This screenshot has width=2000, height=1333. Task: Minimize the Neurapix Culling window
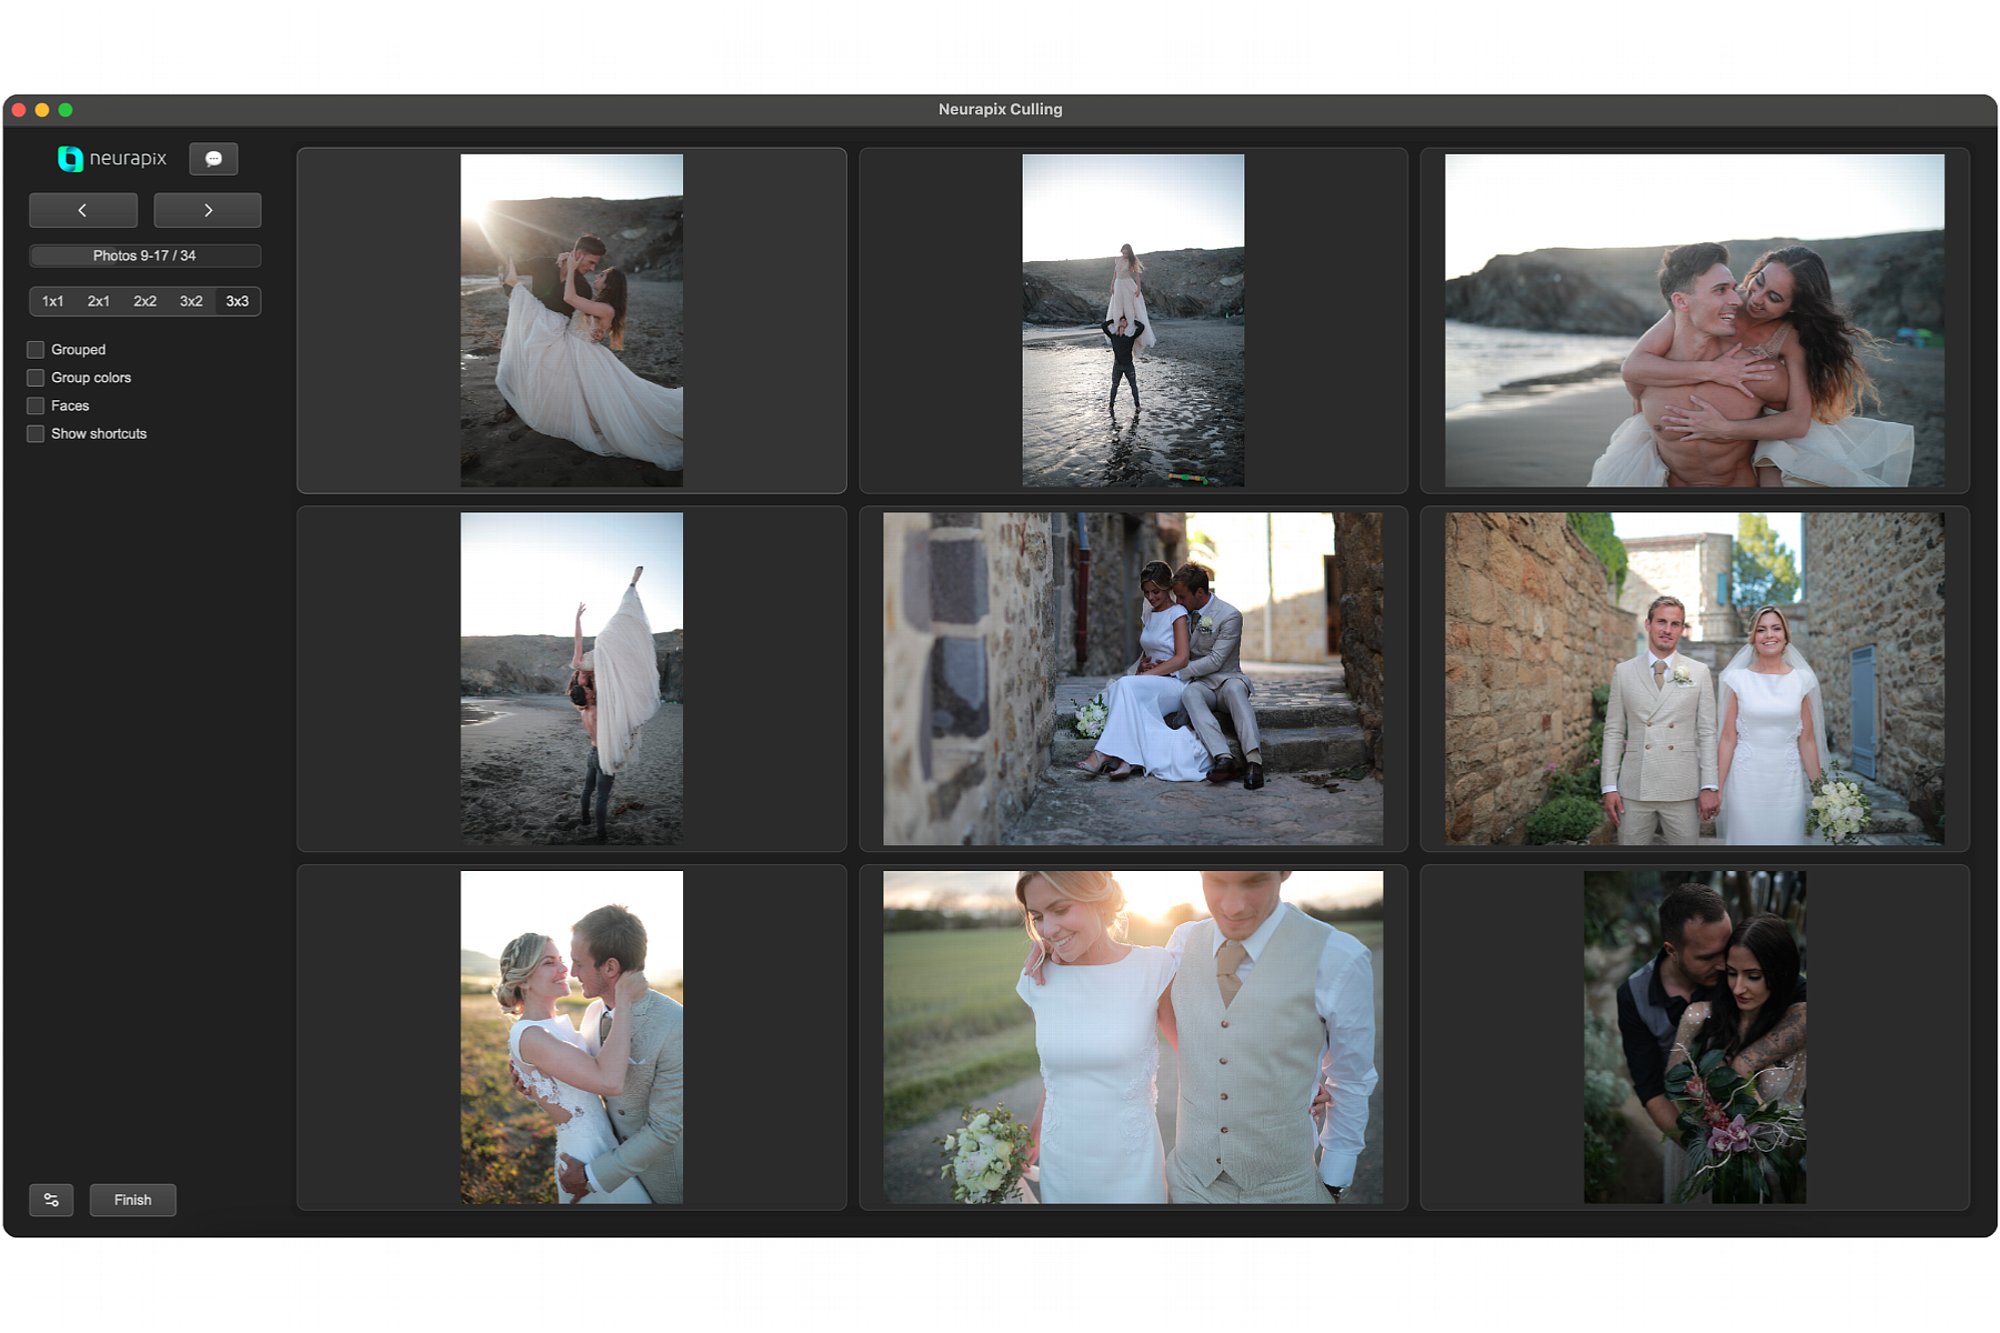[42, 110]
